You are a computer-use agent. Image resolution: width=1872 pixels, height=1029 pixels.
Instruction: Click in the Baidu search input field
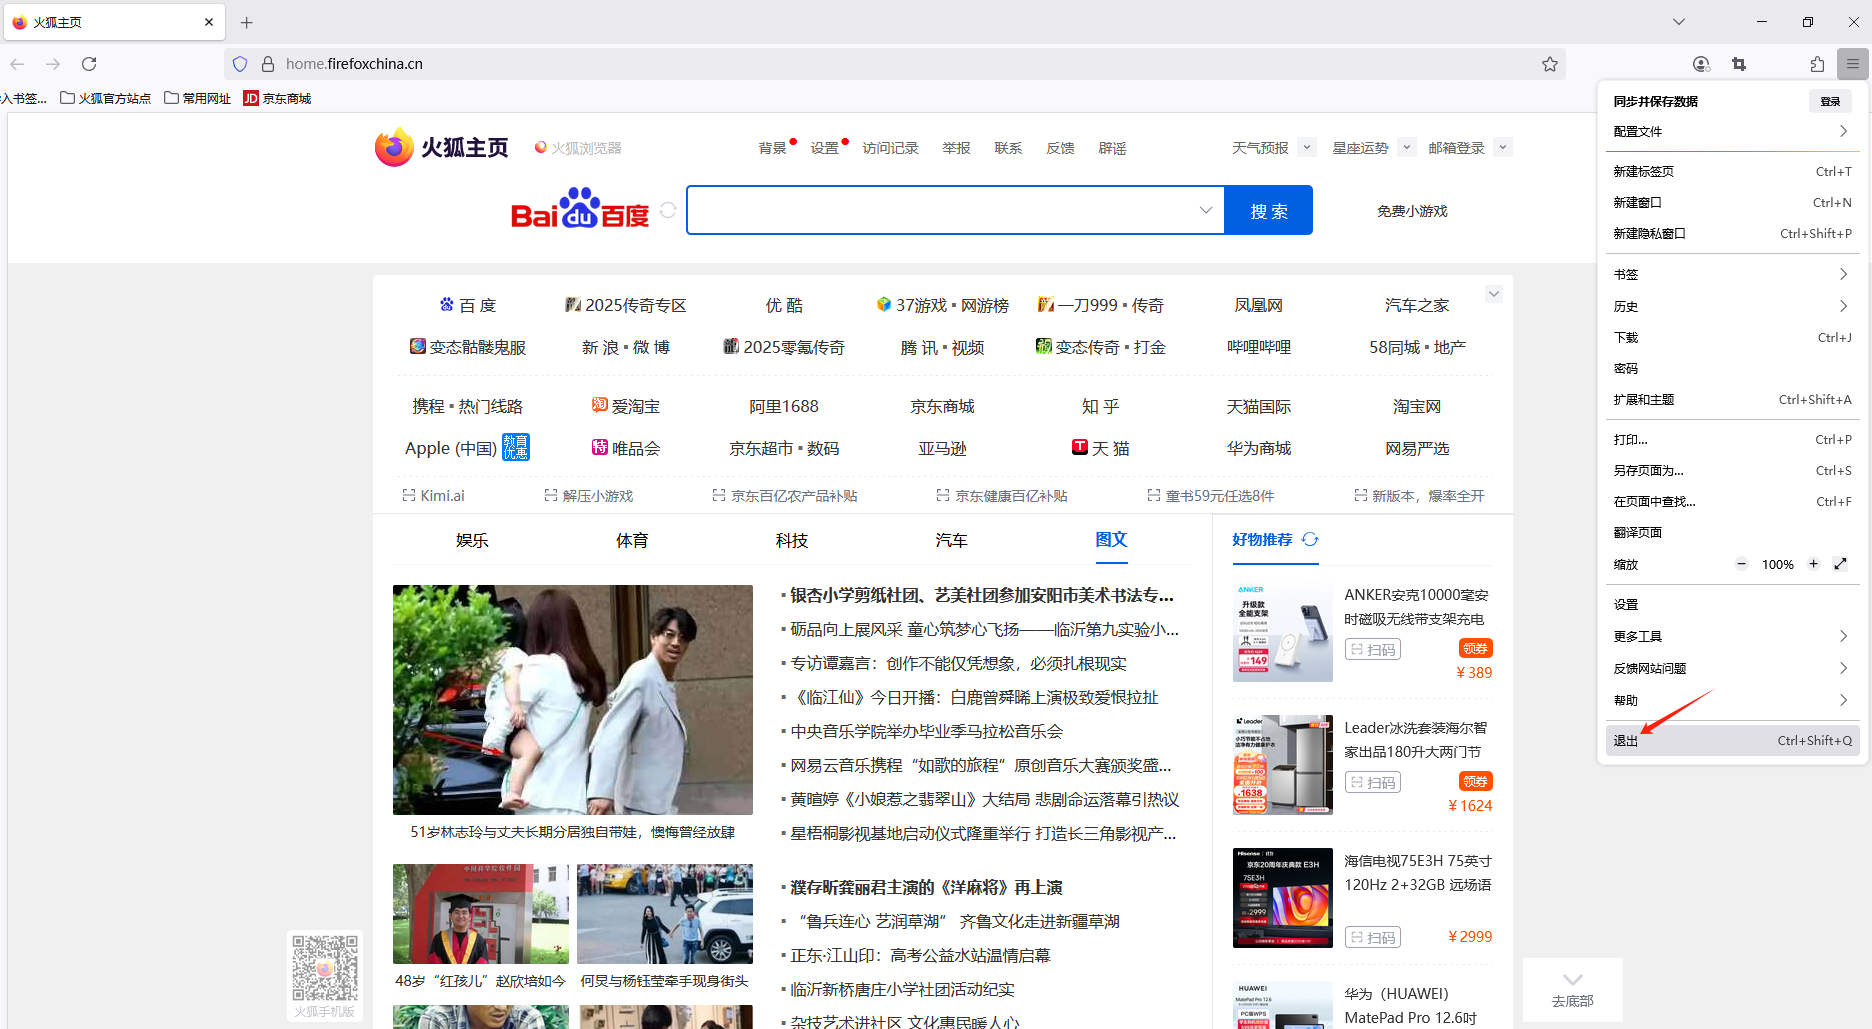(x=943, y=210)
